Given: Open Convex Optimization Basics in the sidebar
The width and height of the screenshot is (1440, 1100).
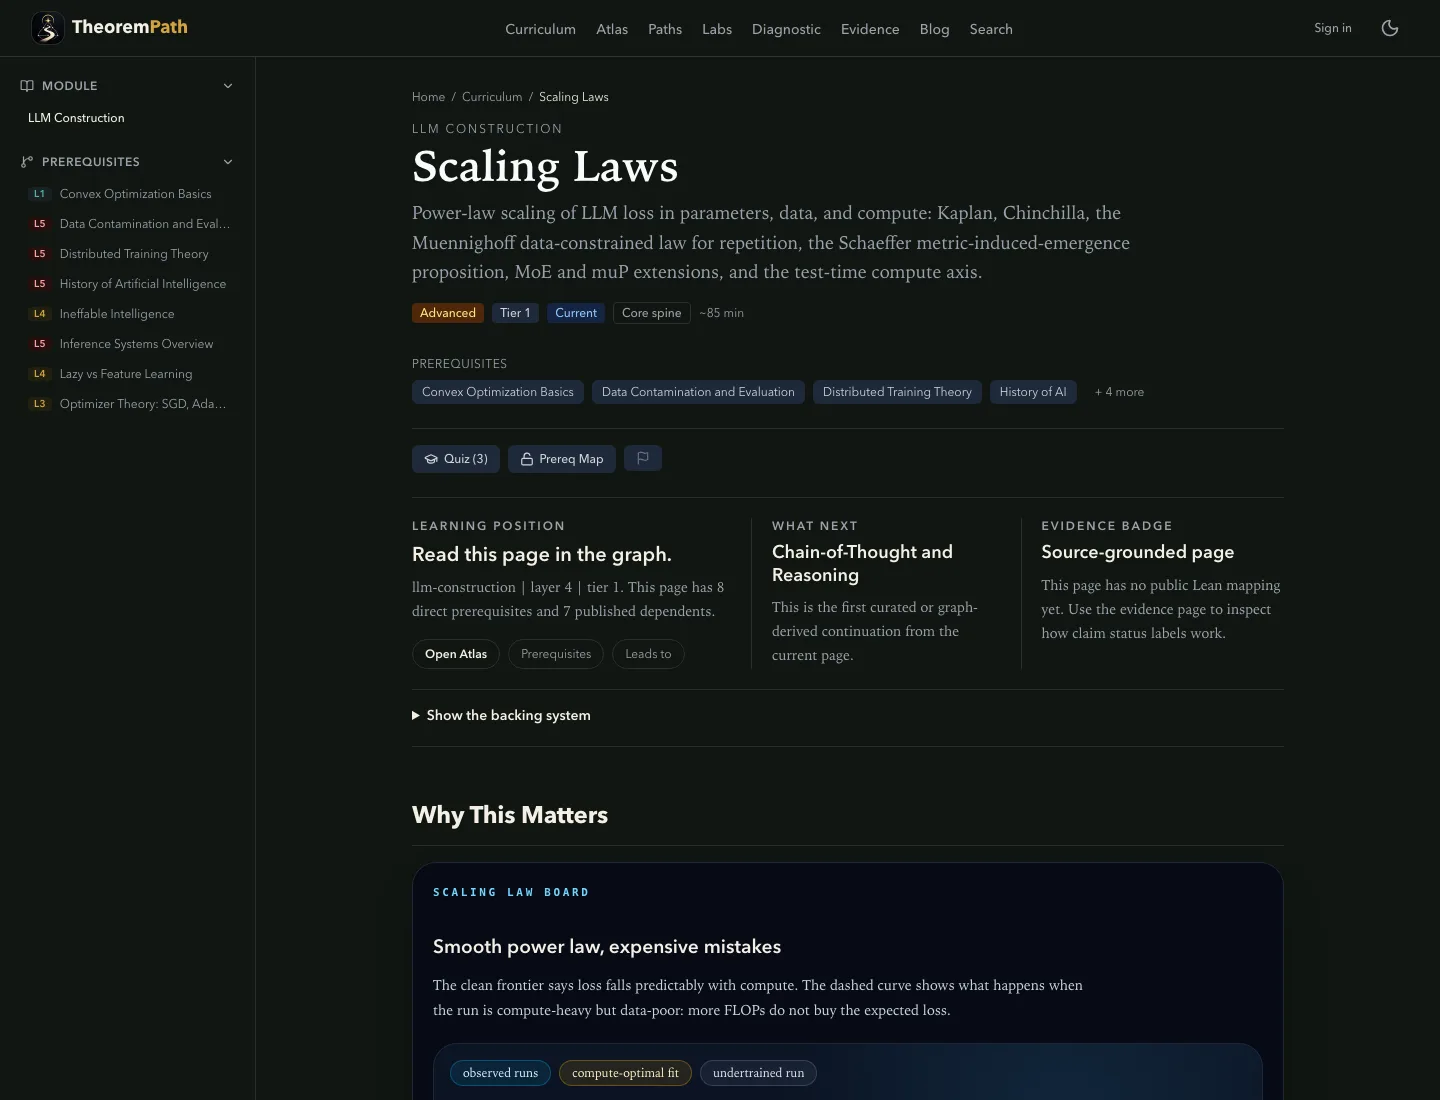Looking at the screenshot, I should point(136,194).
